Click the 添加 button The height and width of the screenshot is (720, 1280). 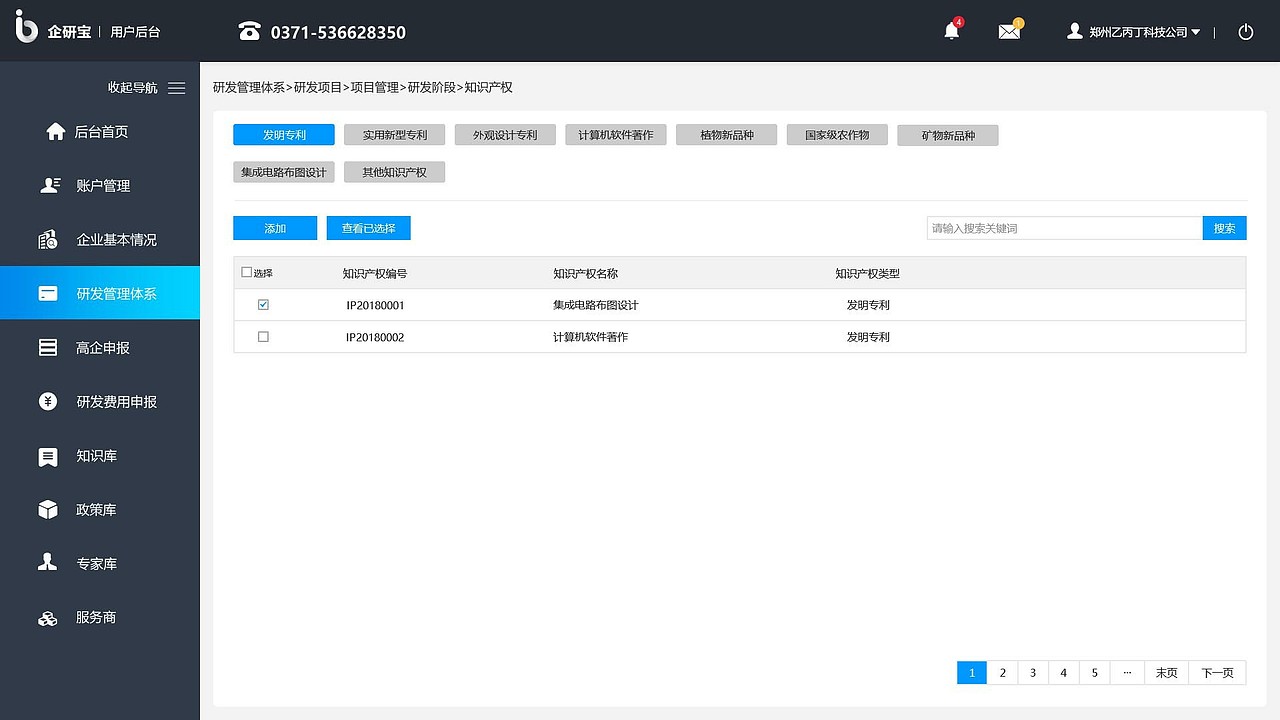coord(275,228)
